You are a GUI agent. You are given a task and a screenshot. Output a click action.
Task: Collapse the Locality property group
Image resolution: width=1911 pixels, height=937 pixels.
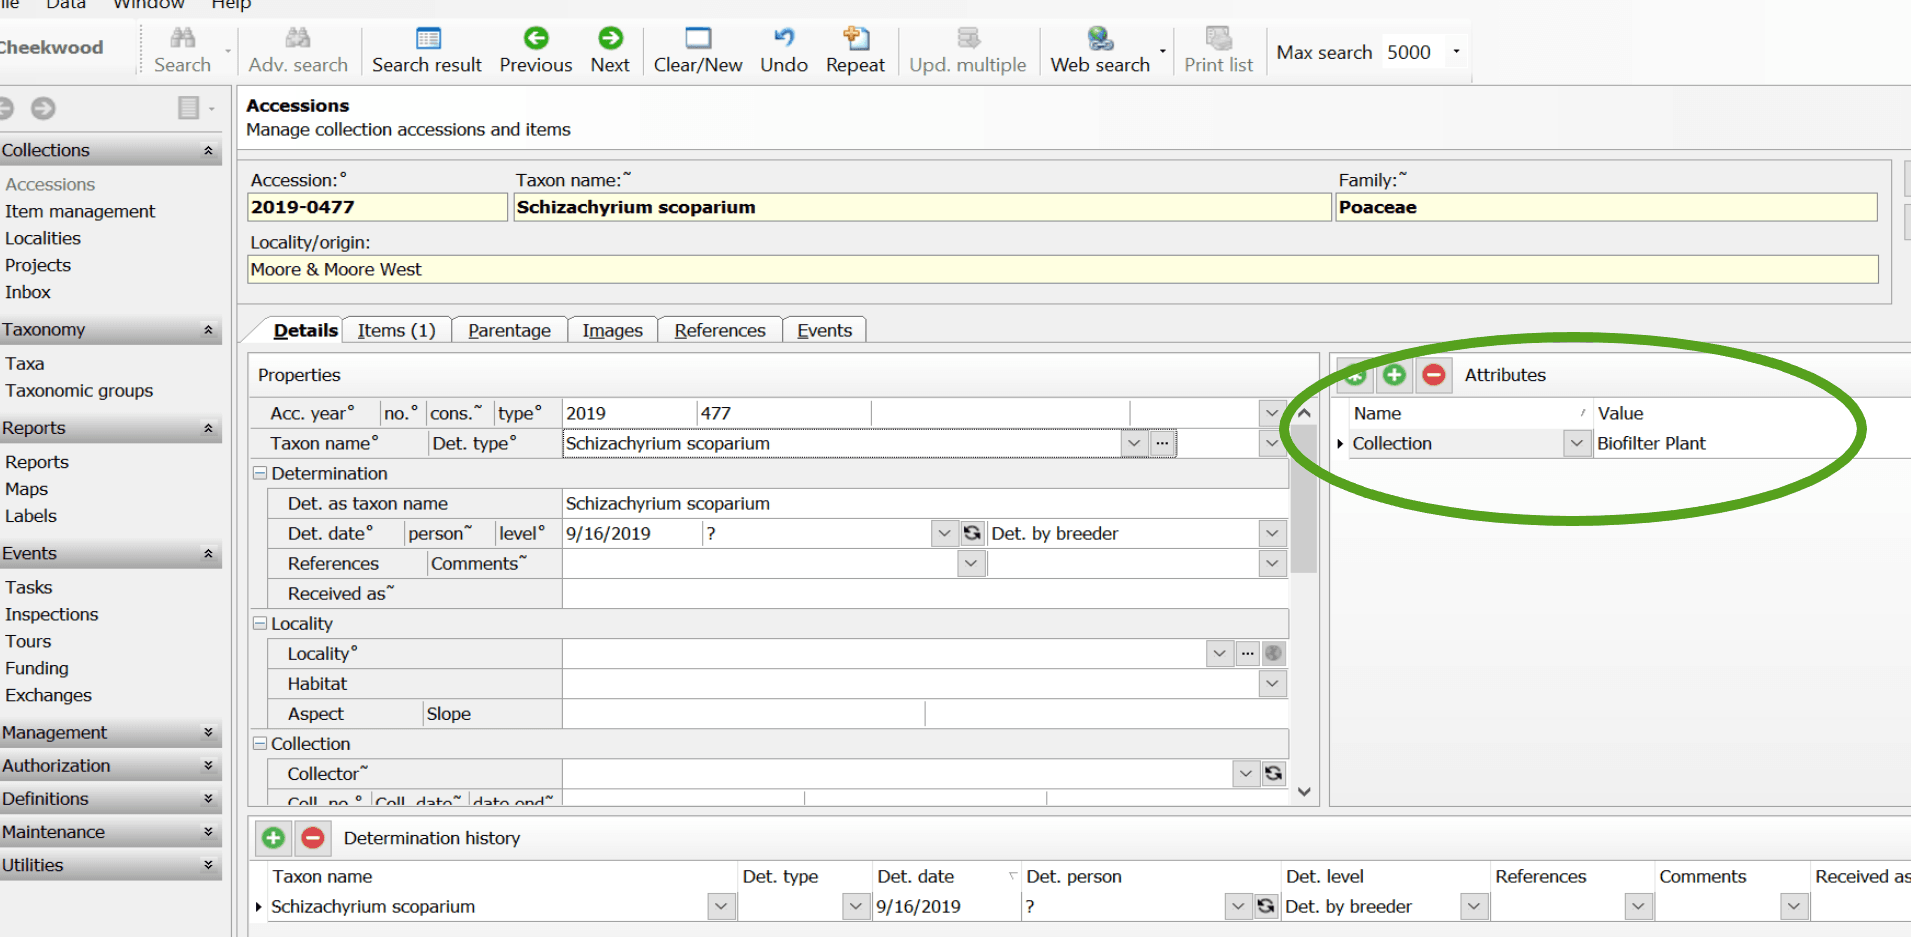[260, 623]
